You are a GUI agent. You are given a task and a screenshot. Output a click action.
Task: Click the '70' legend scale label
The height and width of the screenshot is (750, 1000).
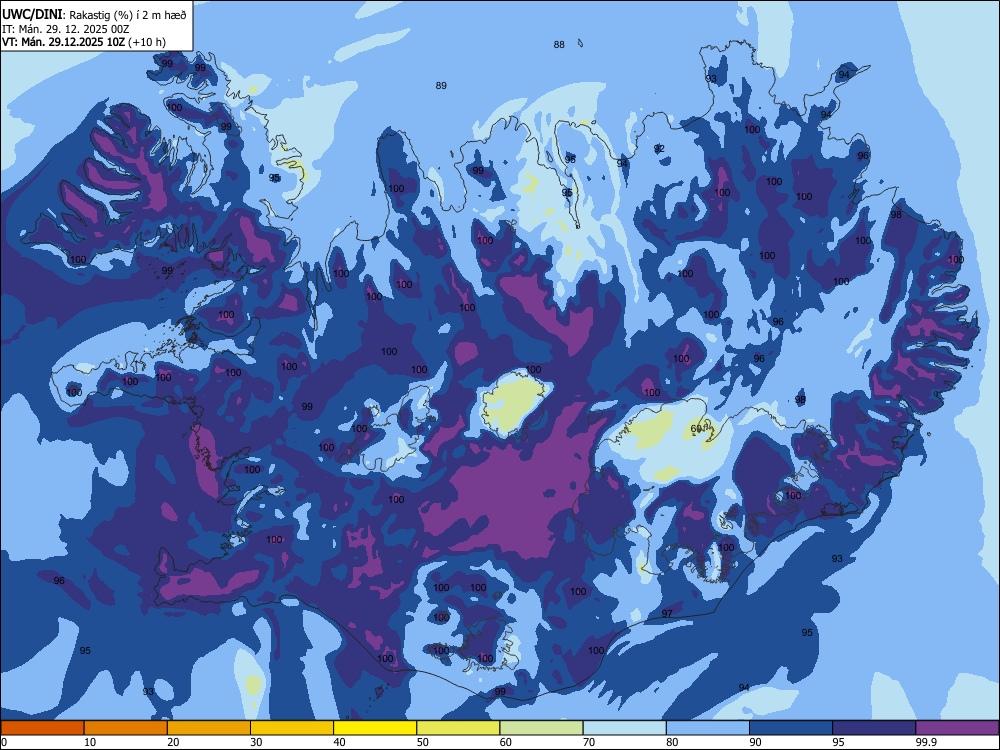(x=589, y=742)
